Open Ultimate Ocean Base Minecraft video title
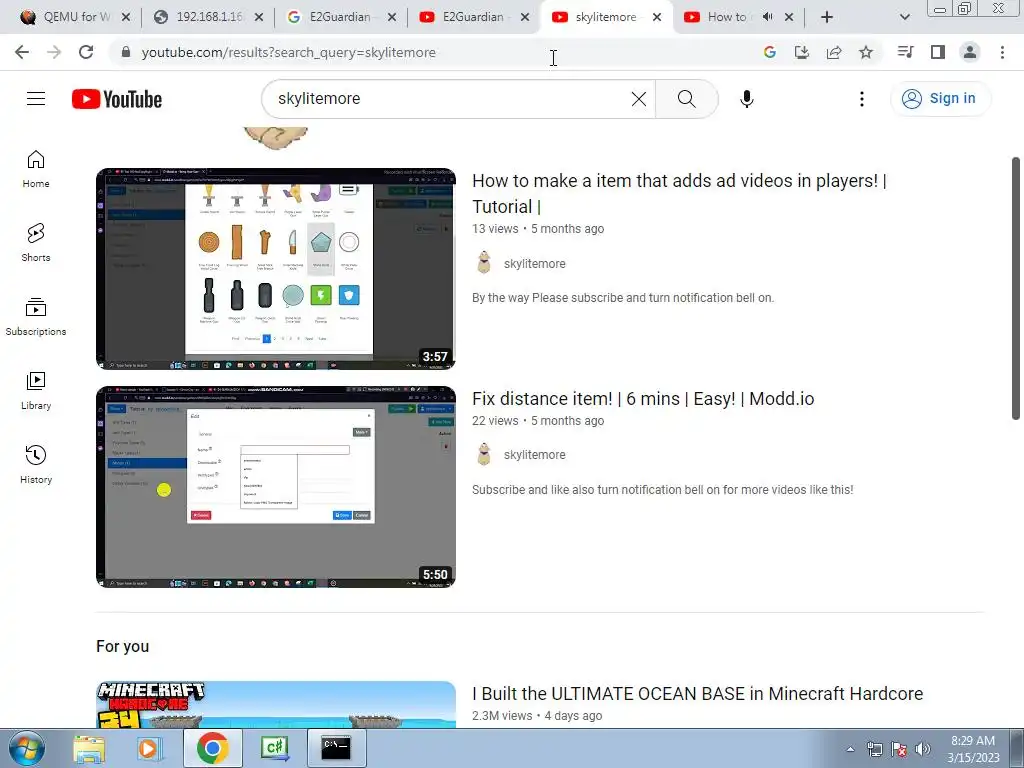The image size is (1024, 768). tap(697, 694)
